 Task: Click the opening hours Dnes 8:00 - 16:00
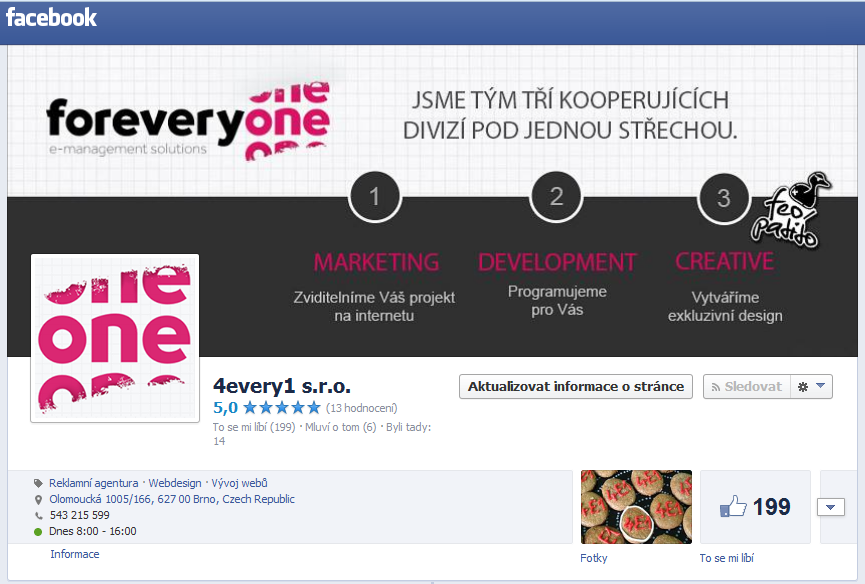point(93,531)
